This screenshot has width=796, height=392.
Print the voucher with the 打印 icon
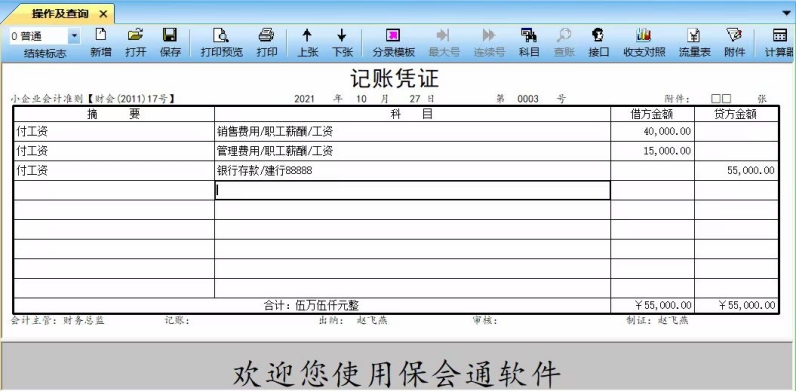click(x=267, y=42)
